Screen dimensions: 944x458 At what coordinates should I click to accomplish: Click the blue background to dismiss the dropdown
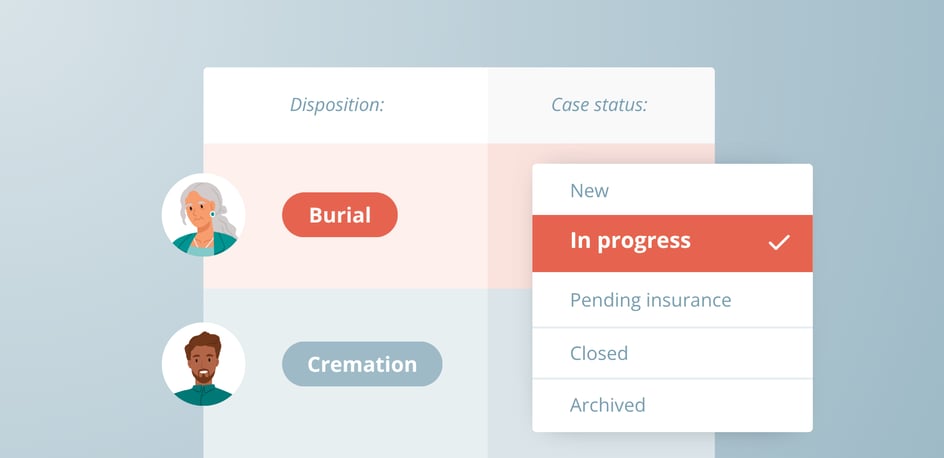(860, 90)
